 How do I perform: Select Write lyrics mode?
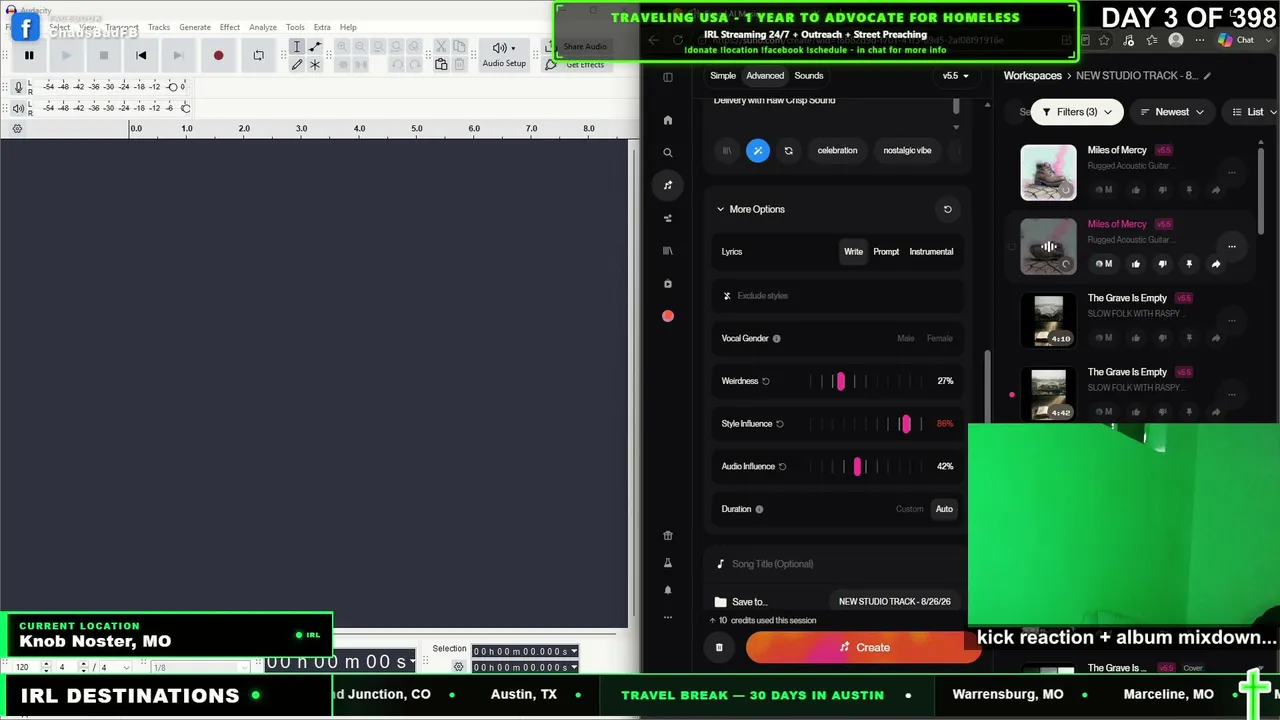coord(853,252)
